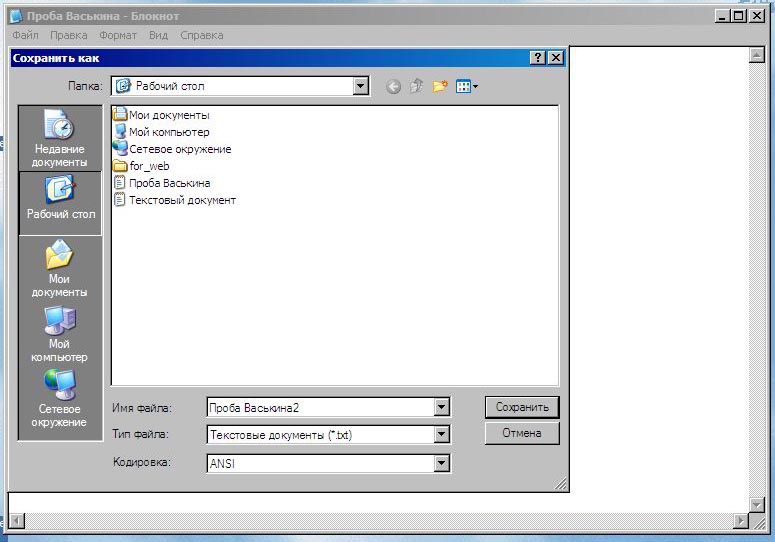
Task: Click the Back navigation arrow icon
Action: tap(393, 87)
